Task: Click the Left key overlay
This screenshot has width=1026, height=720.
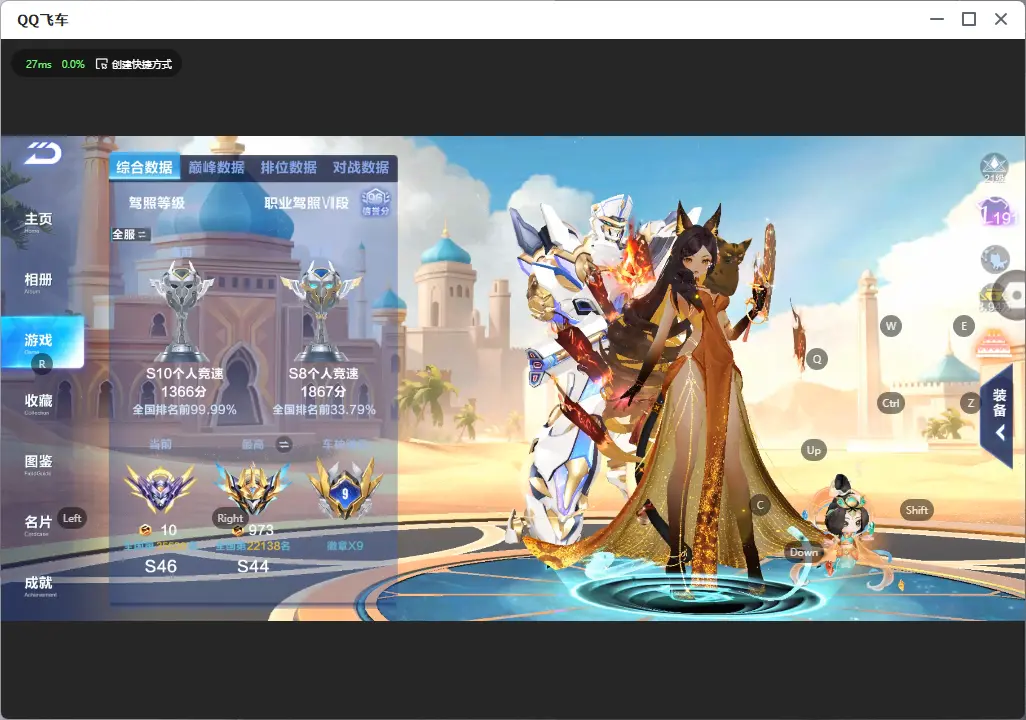Action: [x=72, y=518]
